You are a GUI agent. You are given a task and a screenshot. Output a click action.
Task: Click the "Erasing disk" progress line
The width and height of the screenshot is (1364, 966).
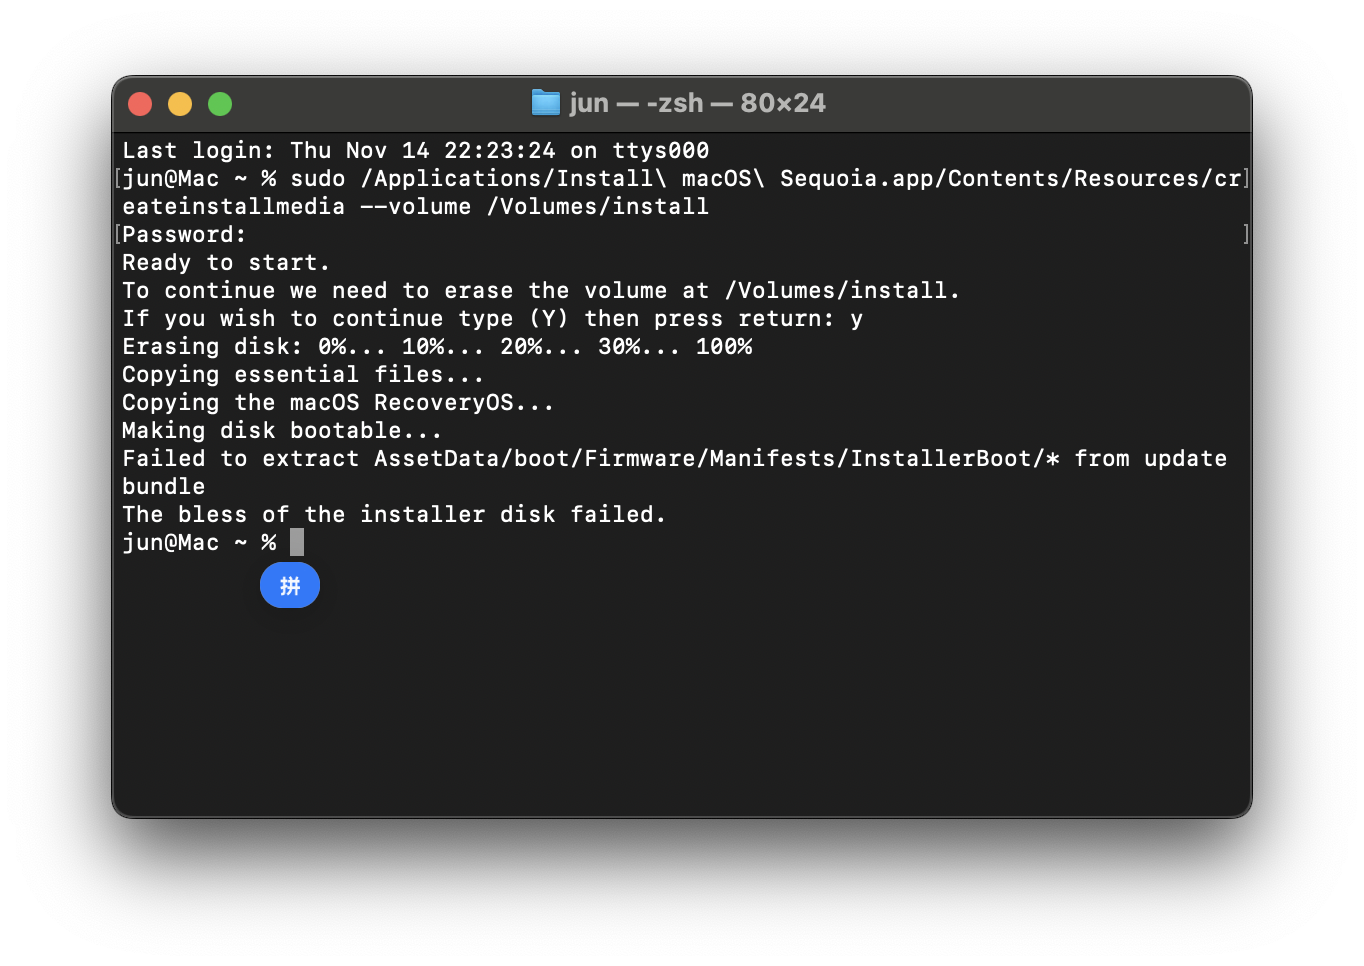(436, 347)
